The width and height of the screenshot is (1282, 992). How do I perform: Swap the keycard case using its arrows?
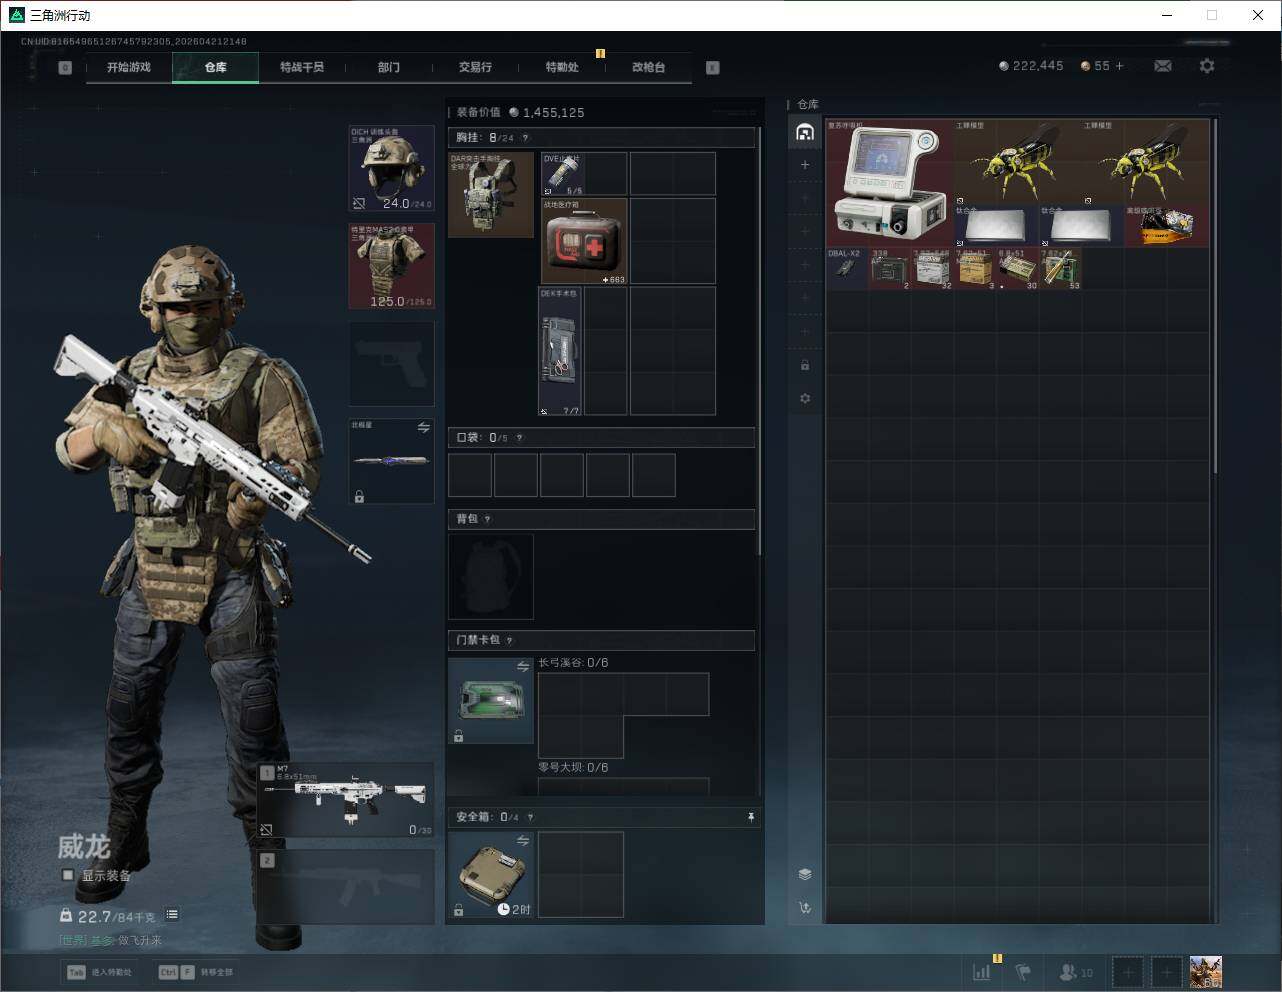click(x=522, y=667)
